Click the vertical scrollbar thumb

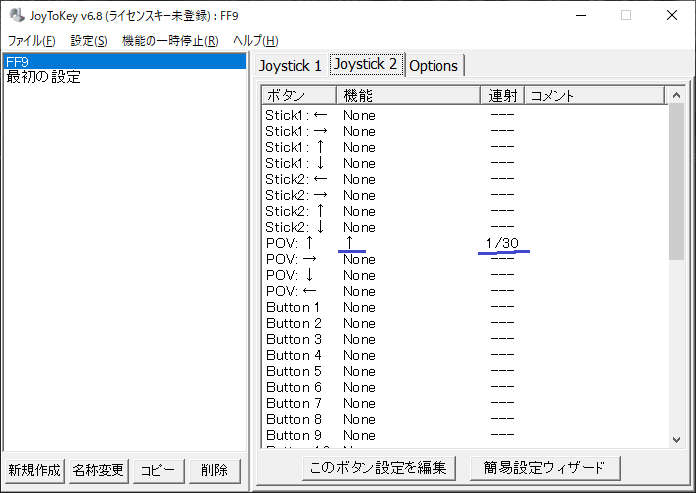tap(676, 181)
